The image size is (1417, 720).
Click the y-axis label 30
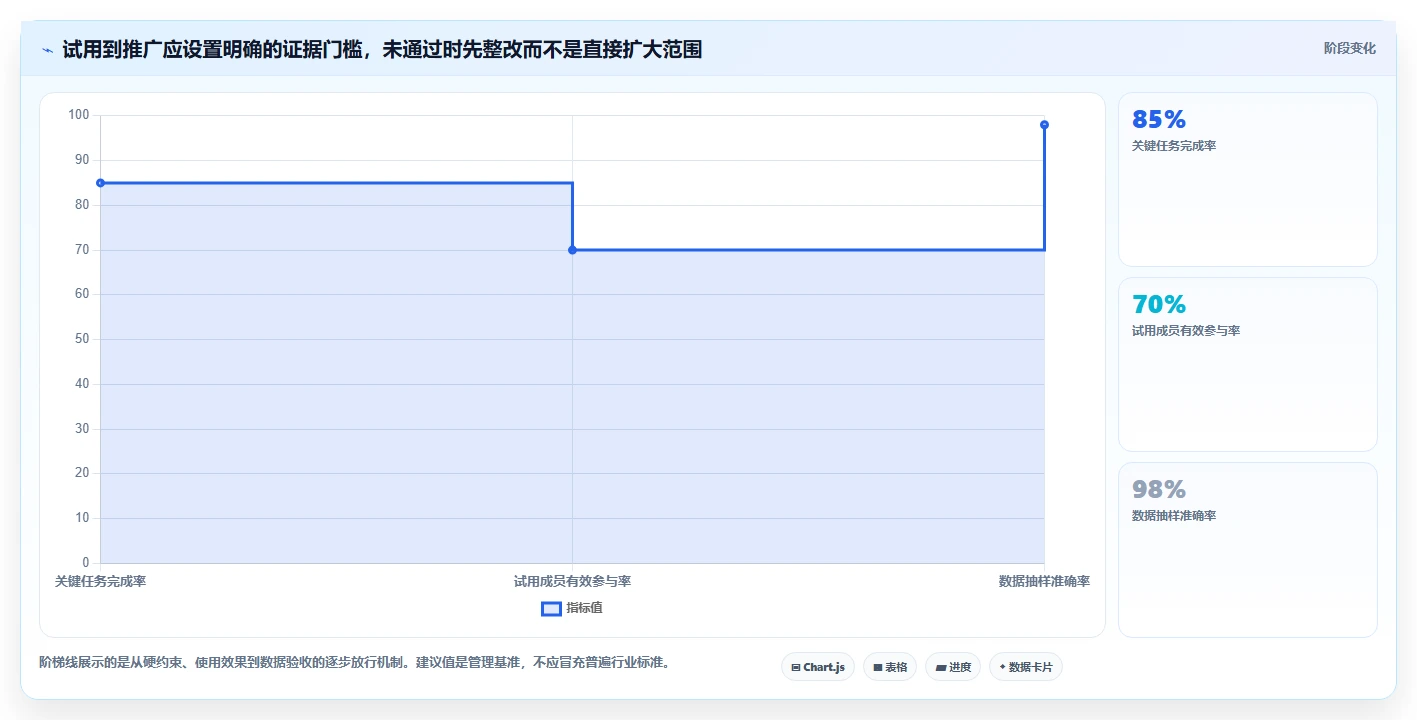(x=82, y=429)
